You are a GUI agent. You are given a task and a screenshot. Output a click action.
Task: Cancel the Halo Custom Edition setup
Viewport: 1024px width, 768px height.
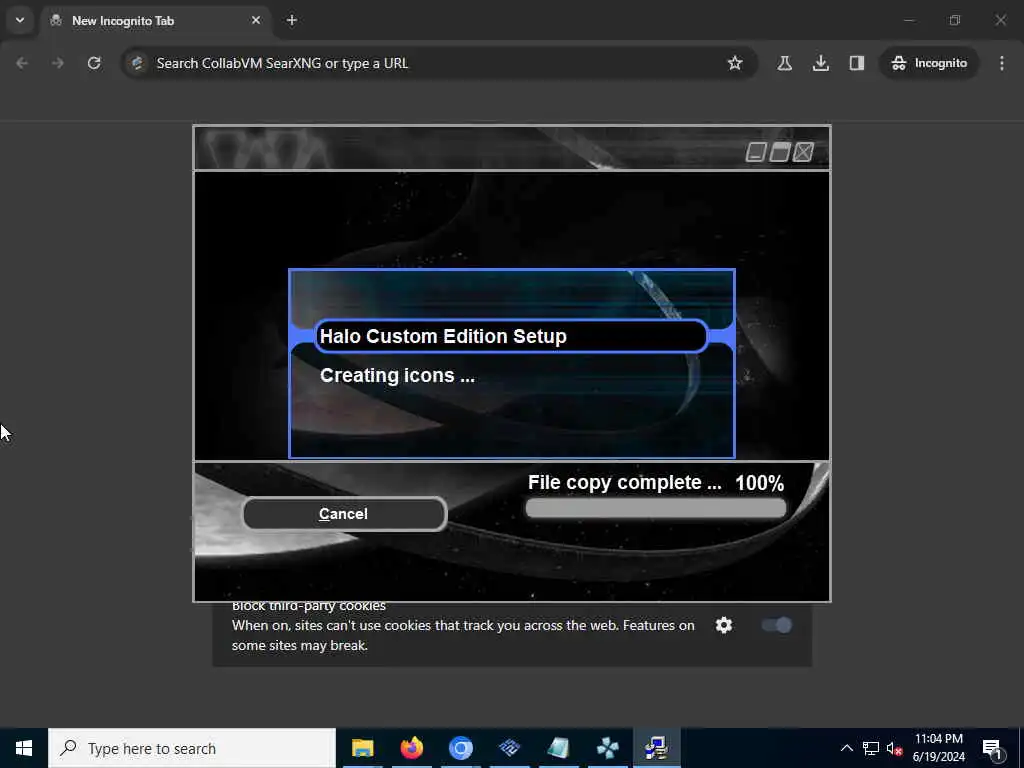click(x=344, y=514)
